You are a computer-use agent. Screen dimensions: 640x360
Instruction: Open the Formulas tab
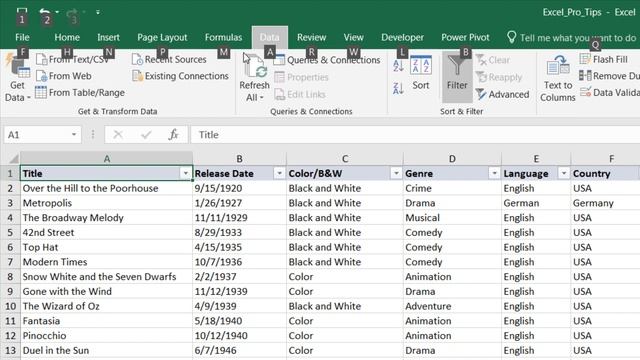pos(223,38)
